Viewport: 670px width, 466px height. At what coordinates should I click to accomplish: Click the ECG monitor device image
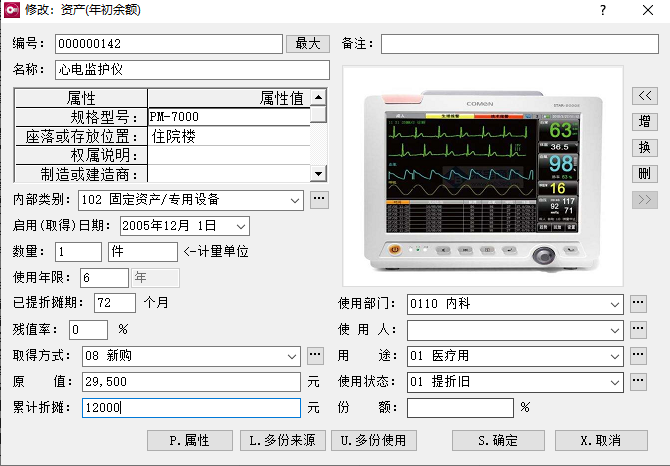point(482,176)
